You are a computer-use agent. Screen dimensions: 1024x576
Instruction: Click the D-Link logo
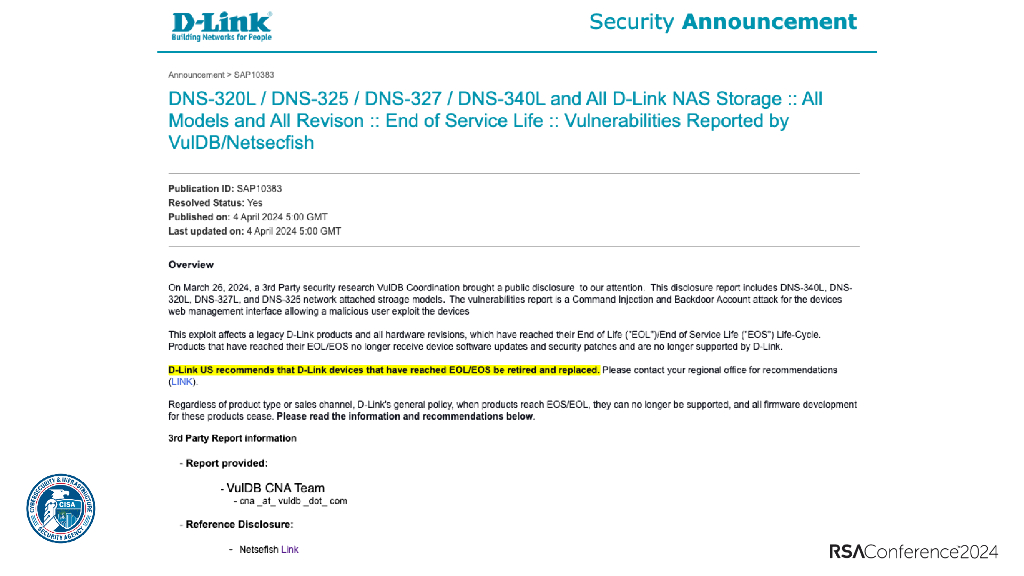(x=221, y=25)
